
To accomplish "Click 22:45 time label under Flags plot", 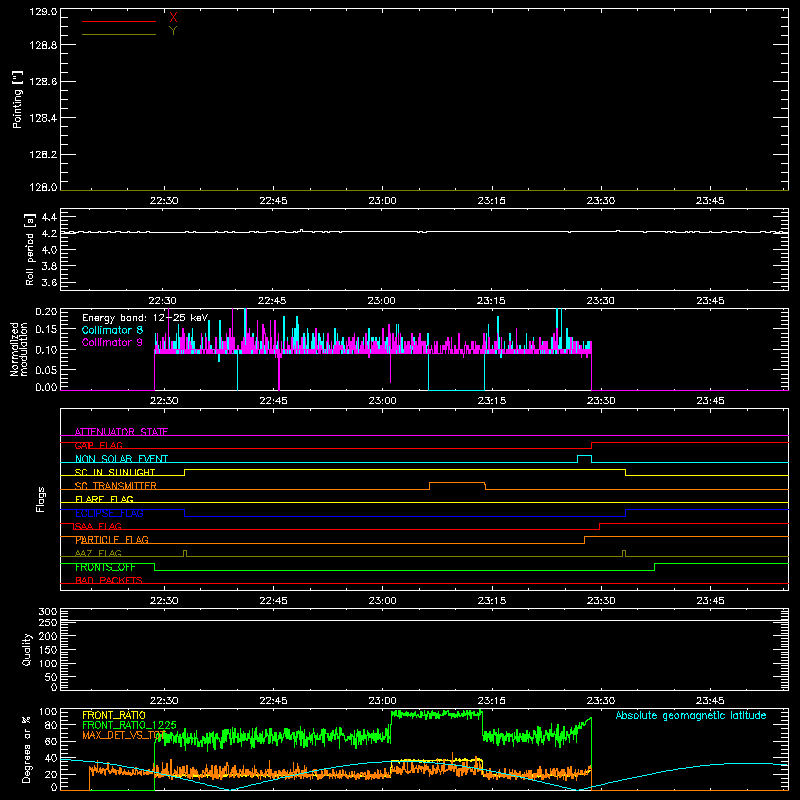I will [x=273, y=601].
